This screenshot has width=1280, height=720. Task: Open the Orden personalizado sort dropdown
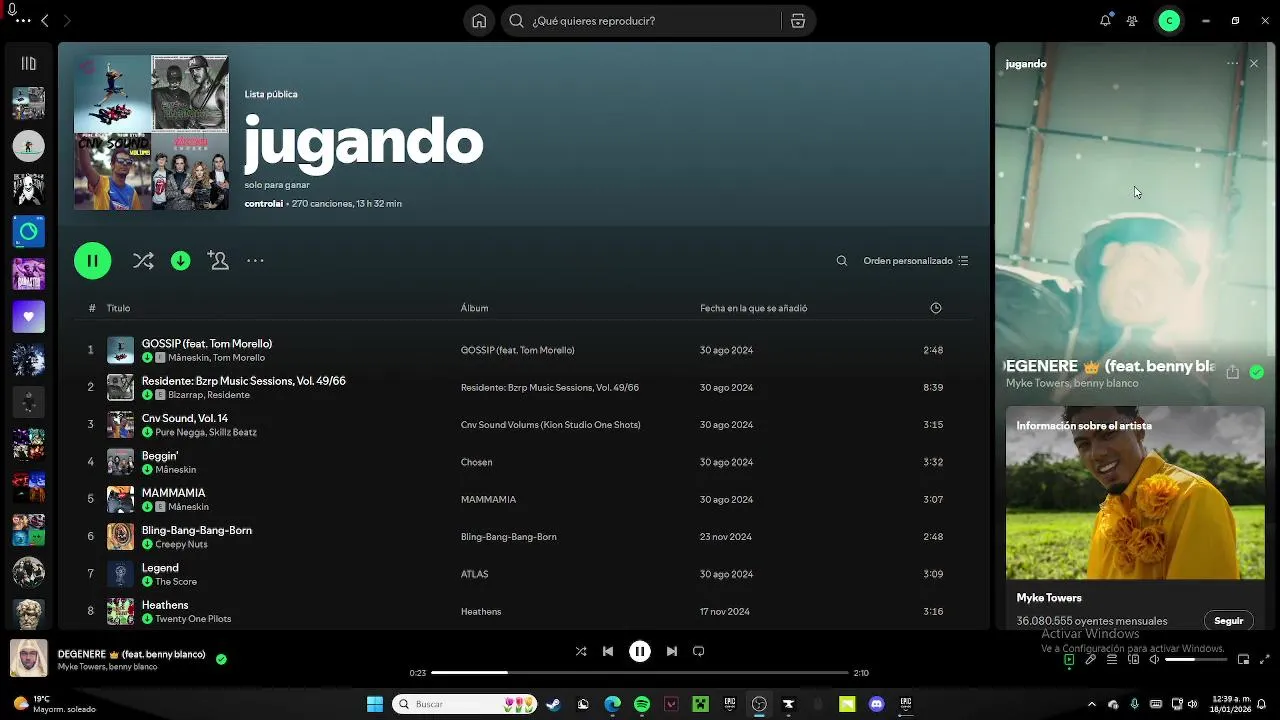point(916,261)
